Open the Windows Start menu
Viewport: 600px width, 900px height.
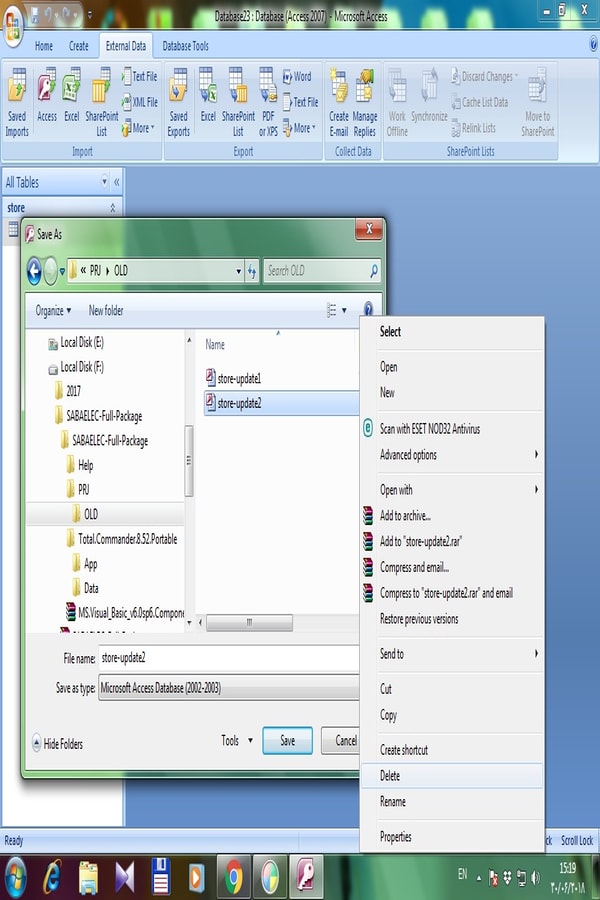coord(15,876)
